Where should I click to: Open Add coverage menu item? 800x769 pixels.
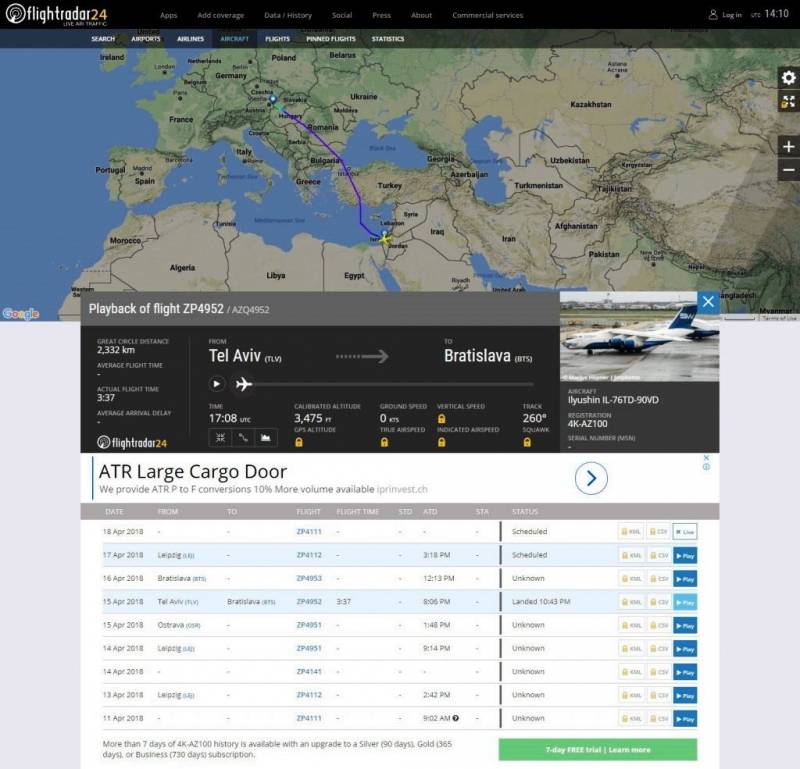(x=220, y=15)
